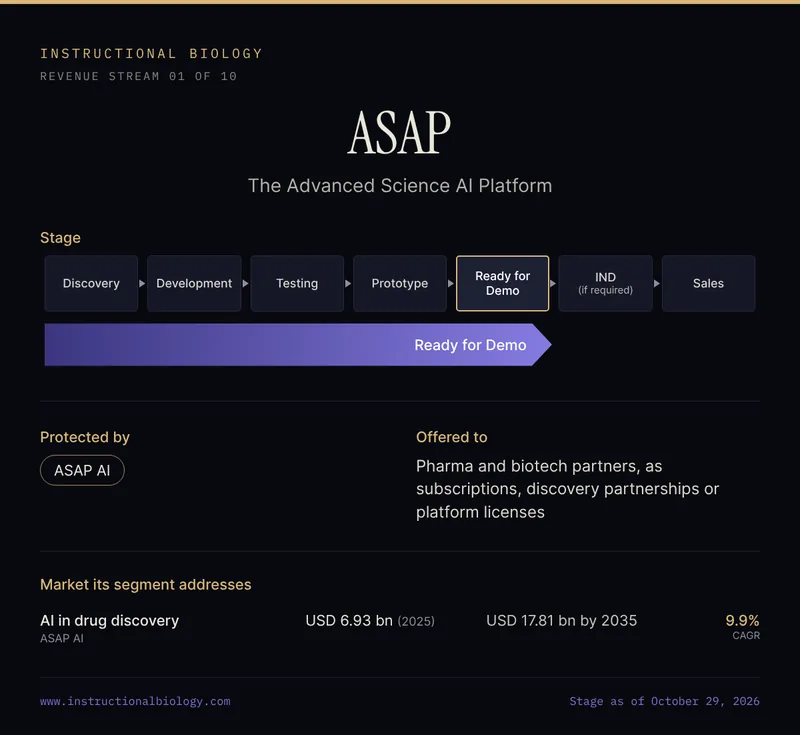
Task: Select the IND (if required) stage box
Action: coord(606,283)
